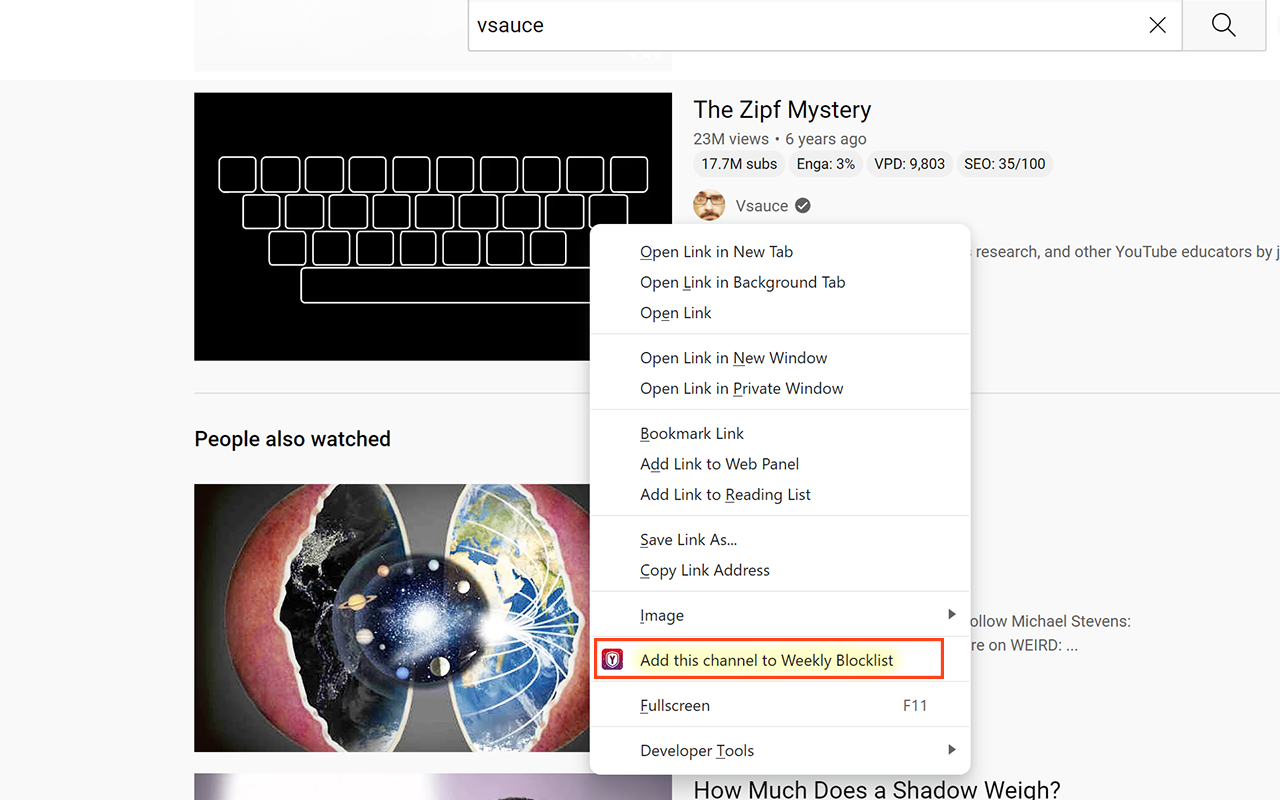1280x800 pixels.
Task: Open The Zipf Mystery keyboard thumbnail
Action: 433,227
